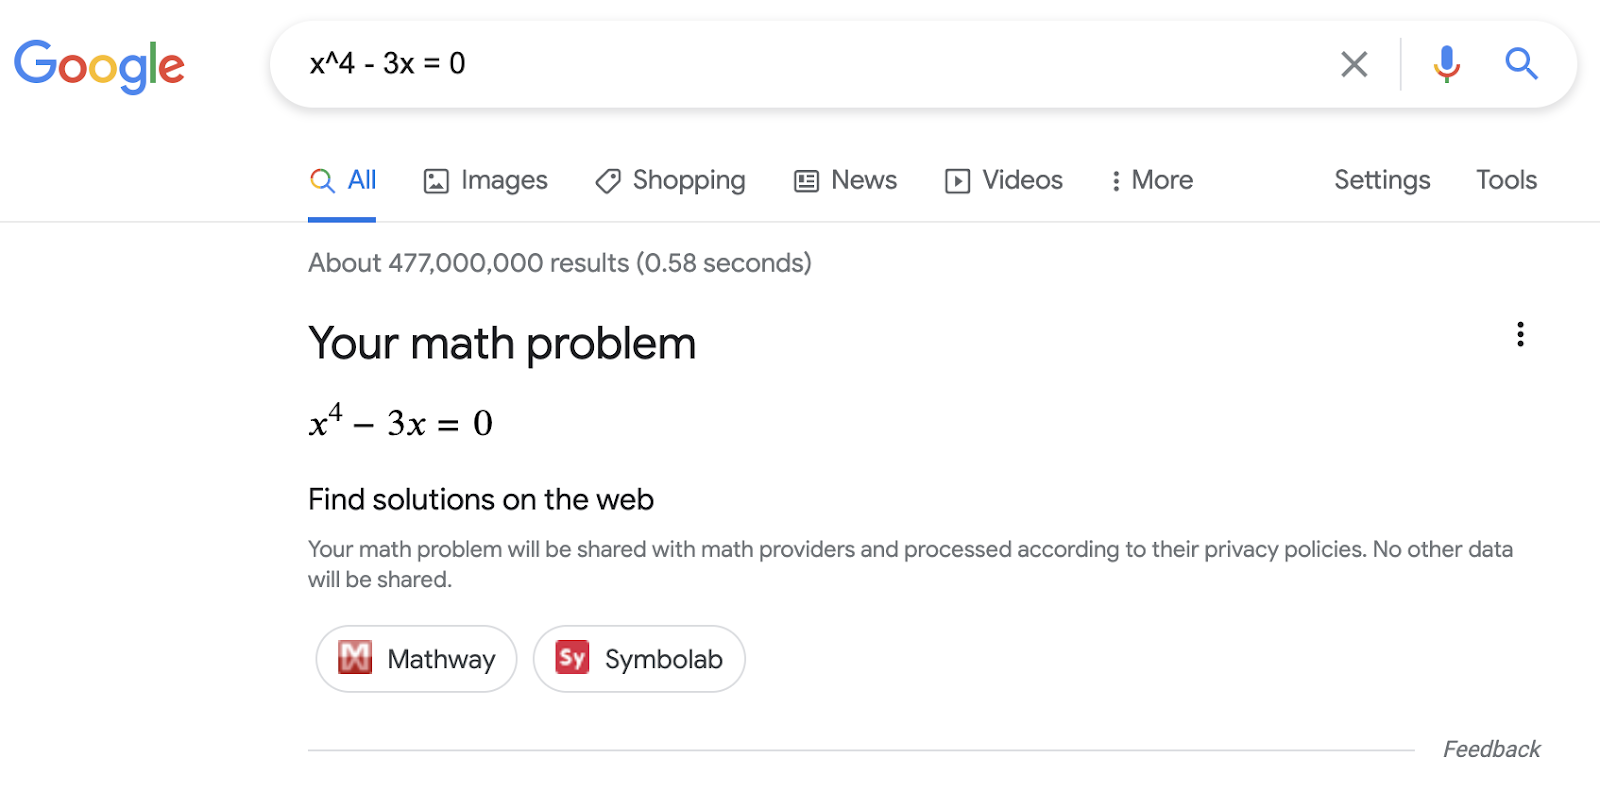Click the magnifying glass search icon
The height and width of the screenshot is (791, 1600).
point(1521,63)
